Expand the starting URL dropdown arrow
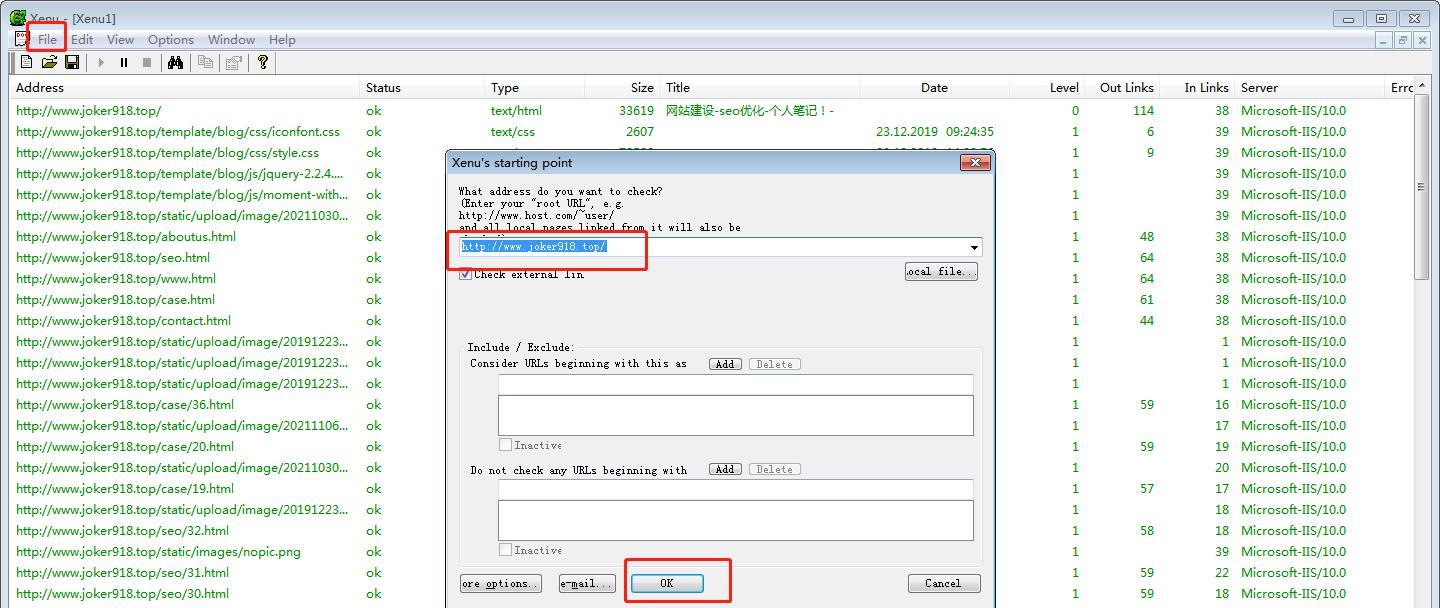This screenshot has height=608, width=1440. coord(974,247)
